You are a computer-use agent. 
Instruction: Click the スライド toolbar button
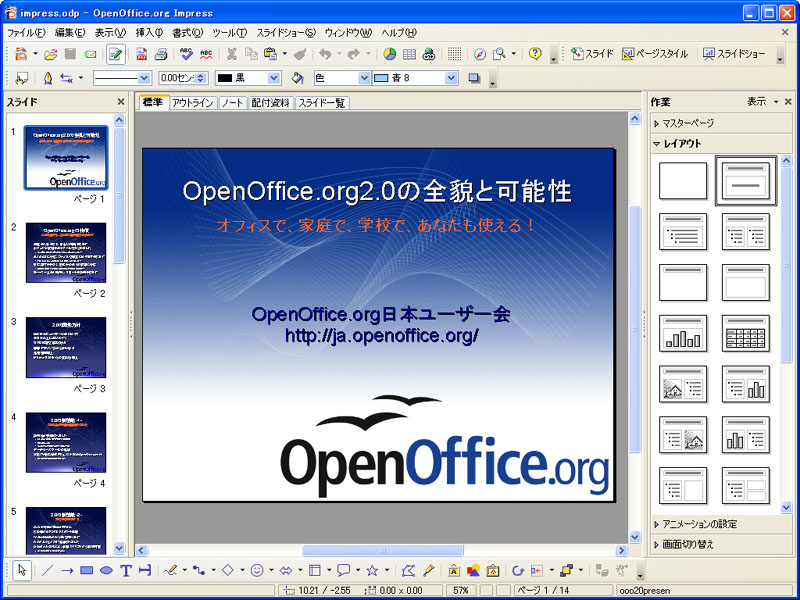pyautogui.click(x=592, y=54)
